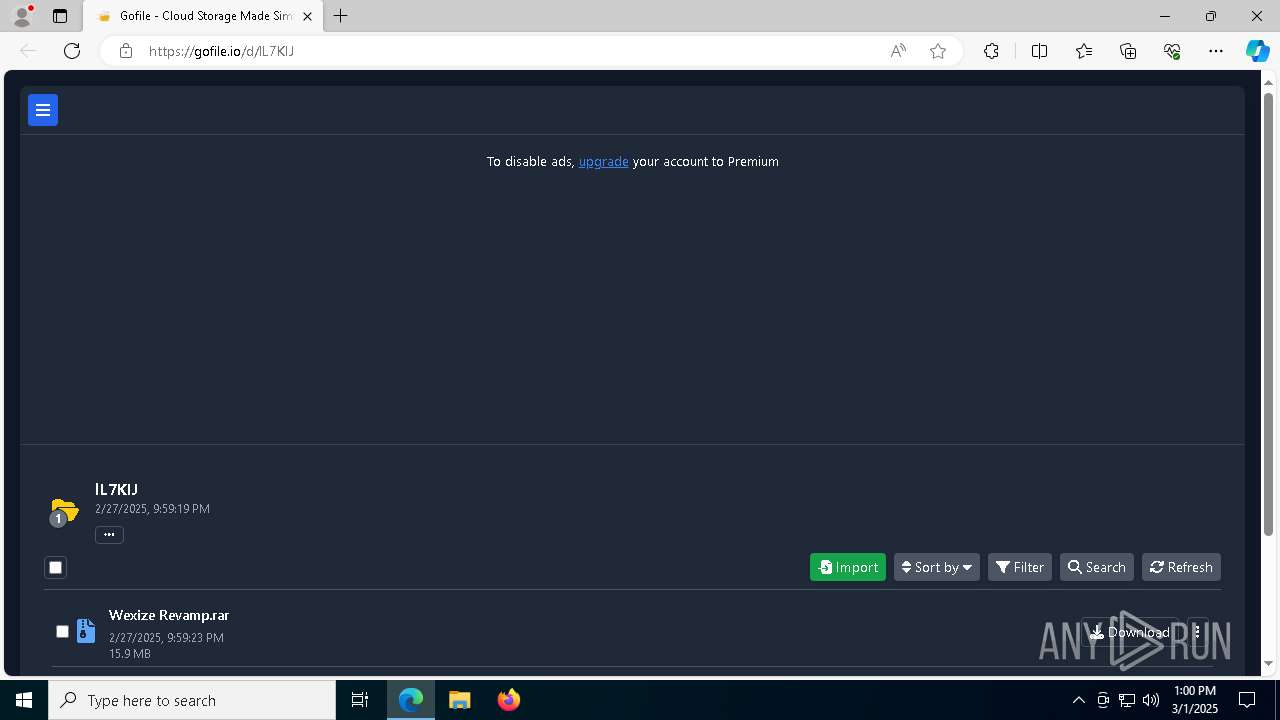
Task: Click the upgrade link
Action: (x=603, y=161)
